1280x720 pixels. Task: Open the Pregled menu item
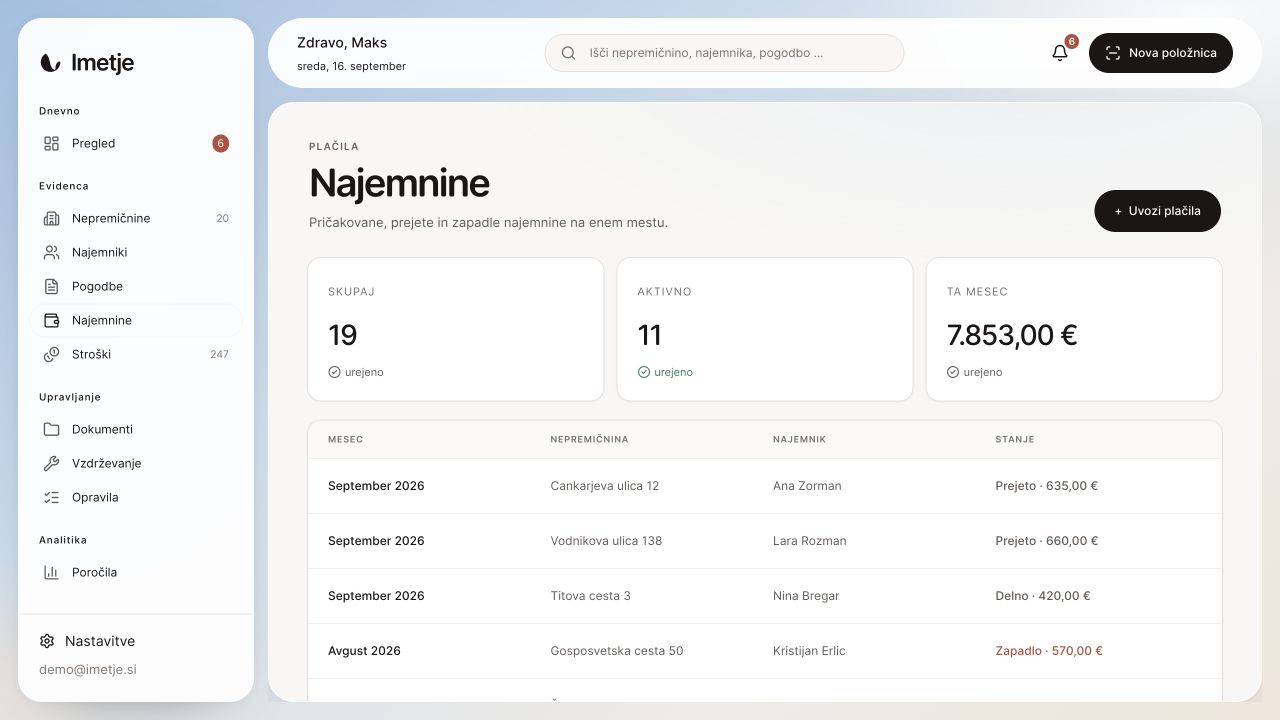tap(136, 143)
